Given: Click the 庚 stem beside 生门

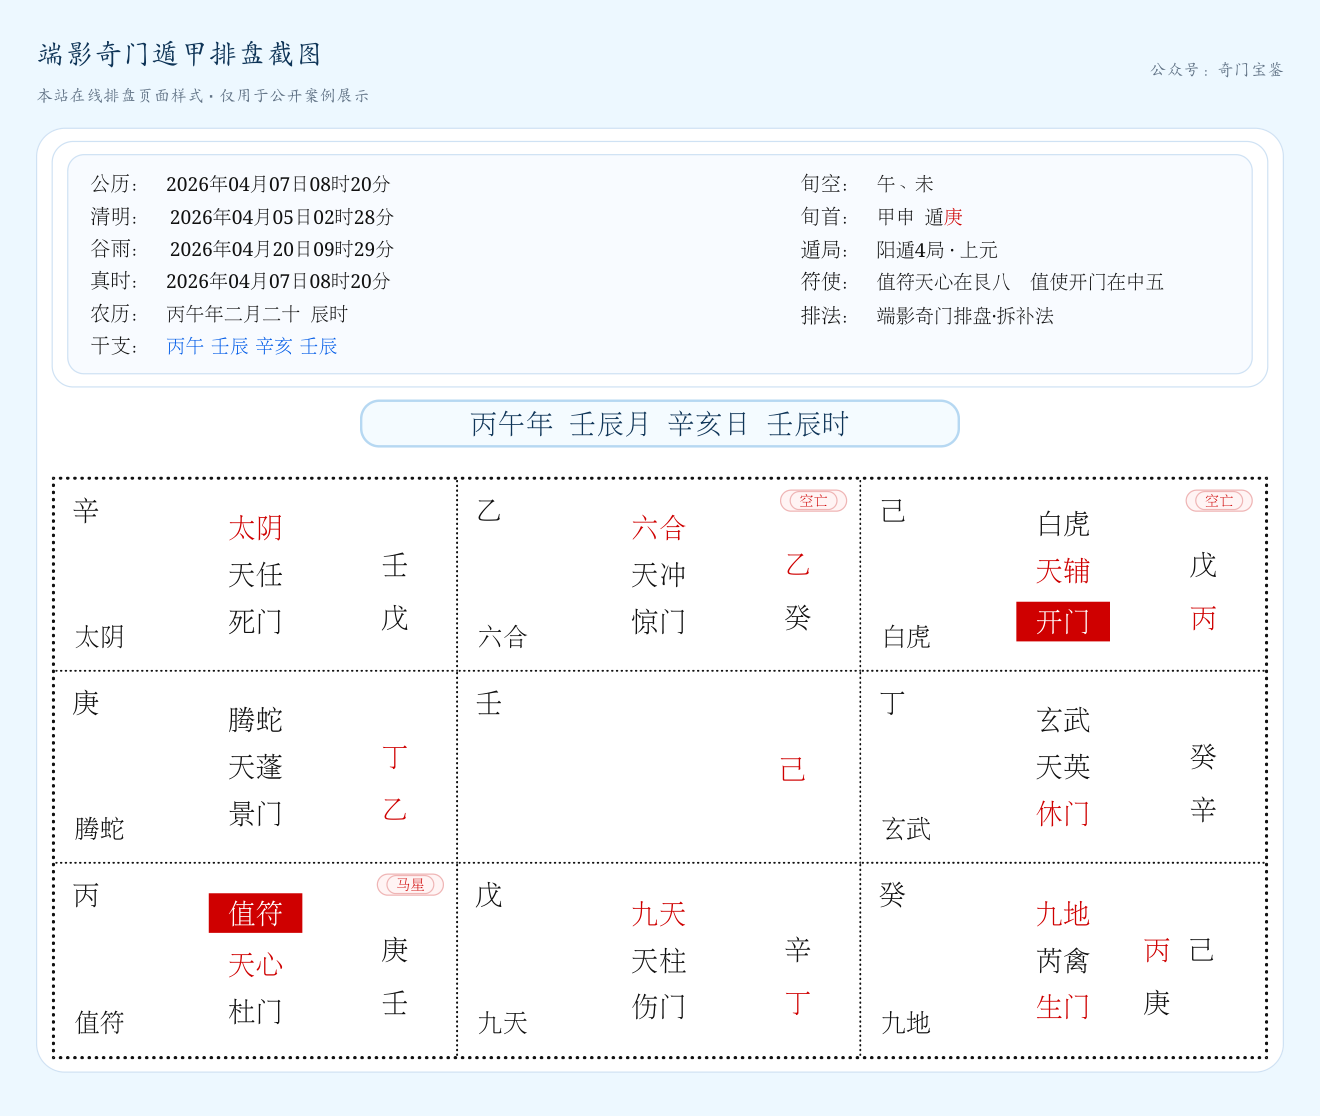Looking at the screenshot, I should click(x=1157, y=1003).
